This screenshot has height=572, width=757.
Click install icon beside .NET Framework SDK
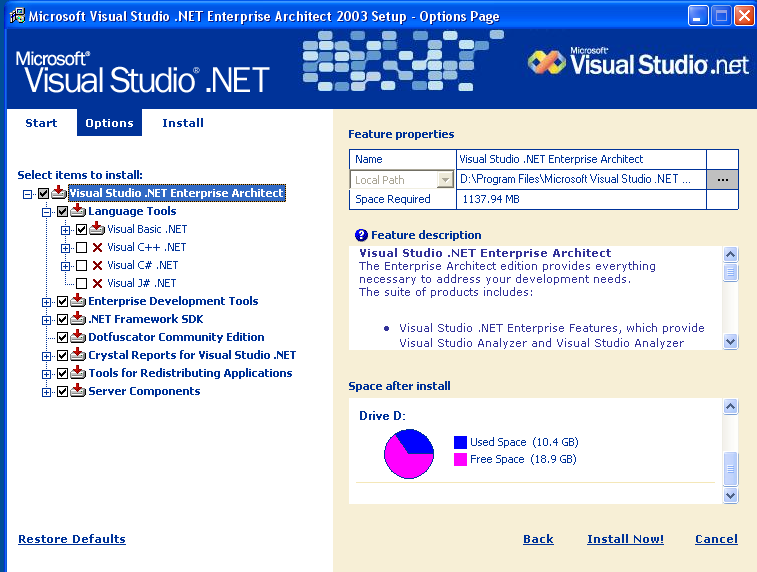tap(78, 319)
